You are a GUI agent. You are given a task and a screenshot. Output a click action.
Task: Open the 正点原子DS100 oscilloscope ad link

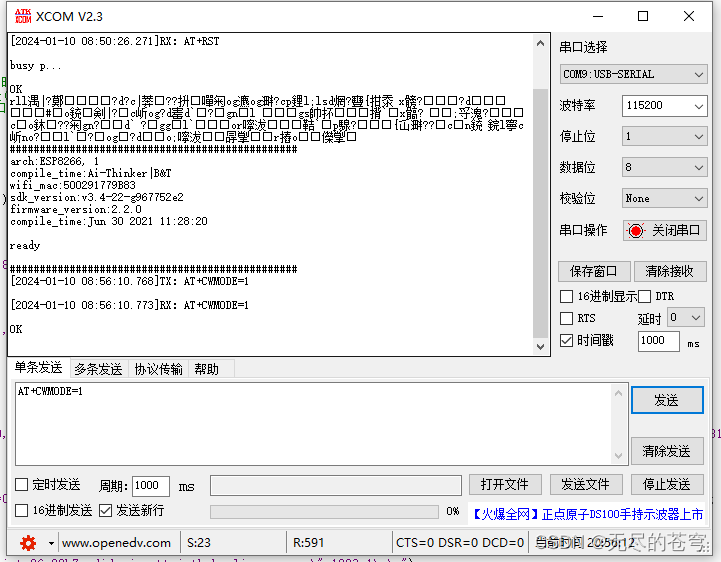coord(588,514)
